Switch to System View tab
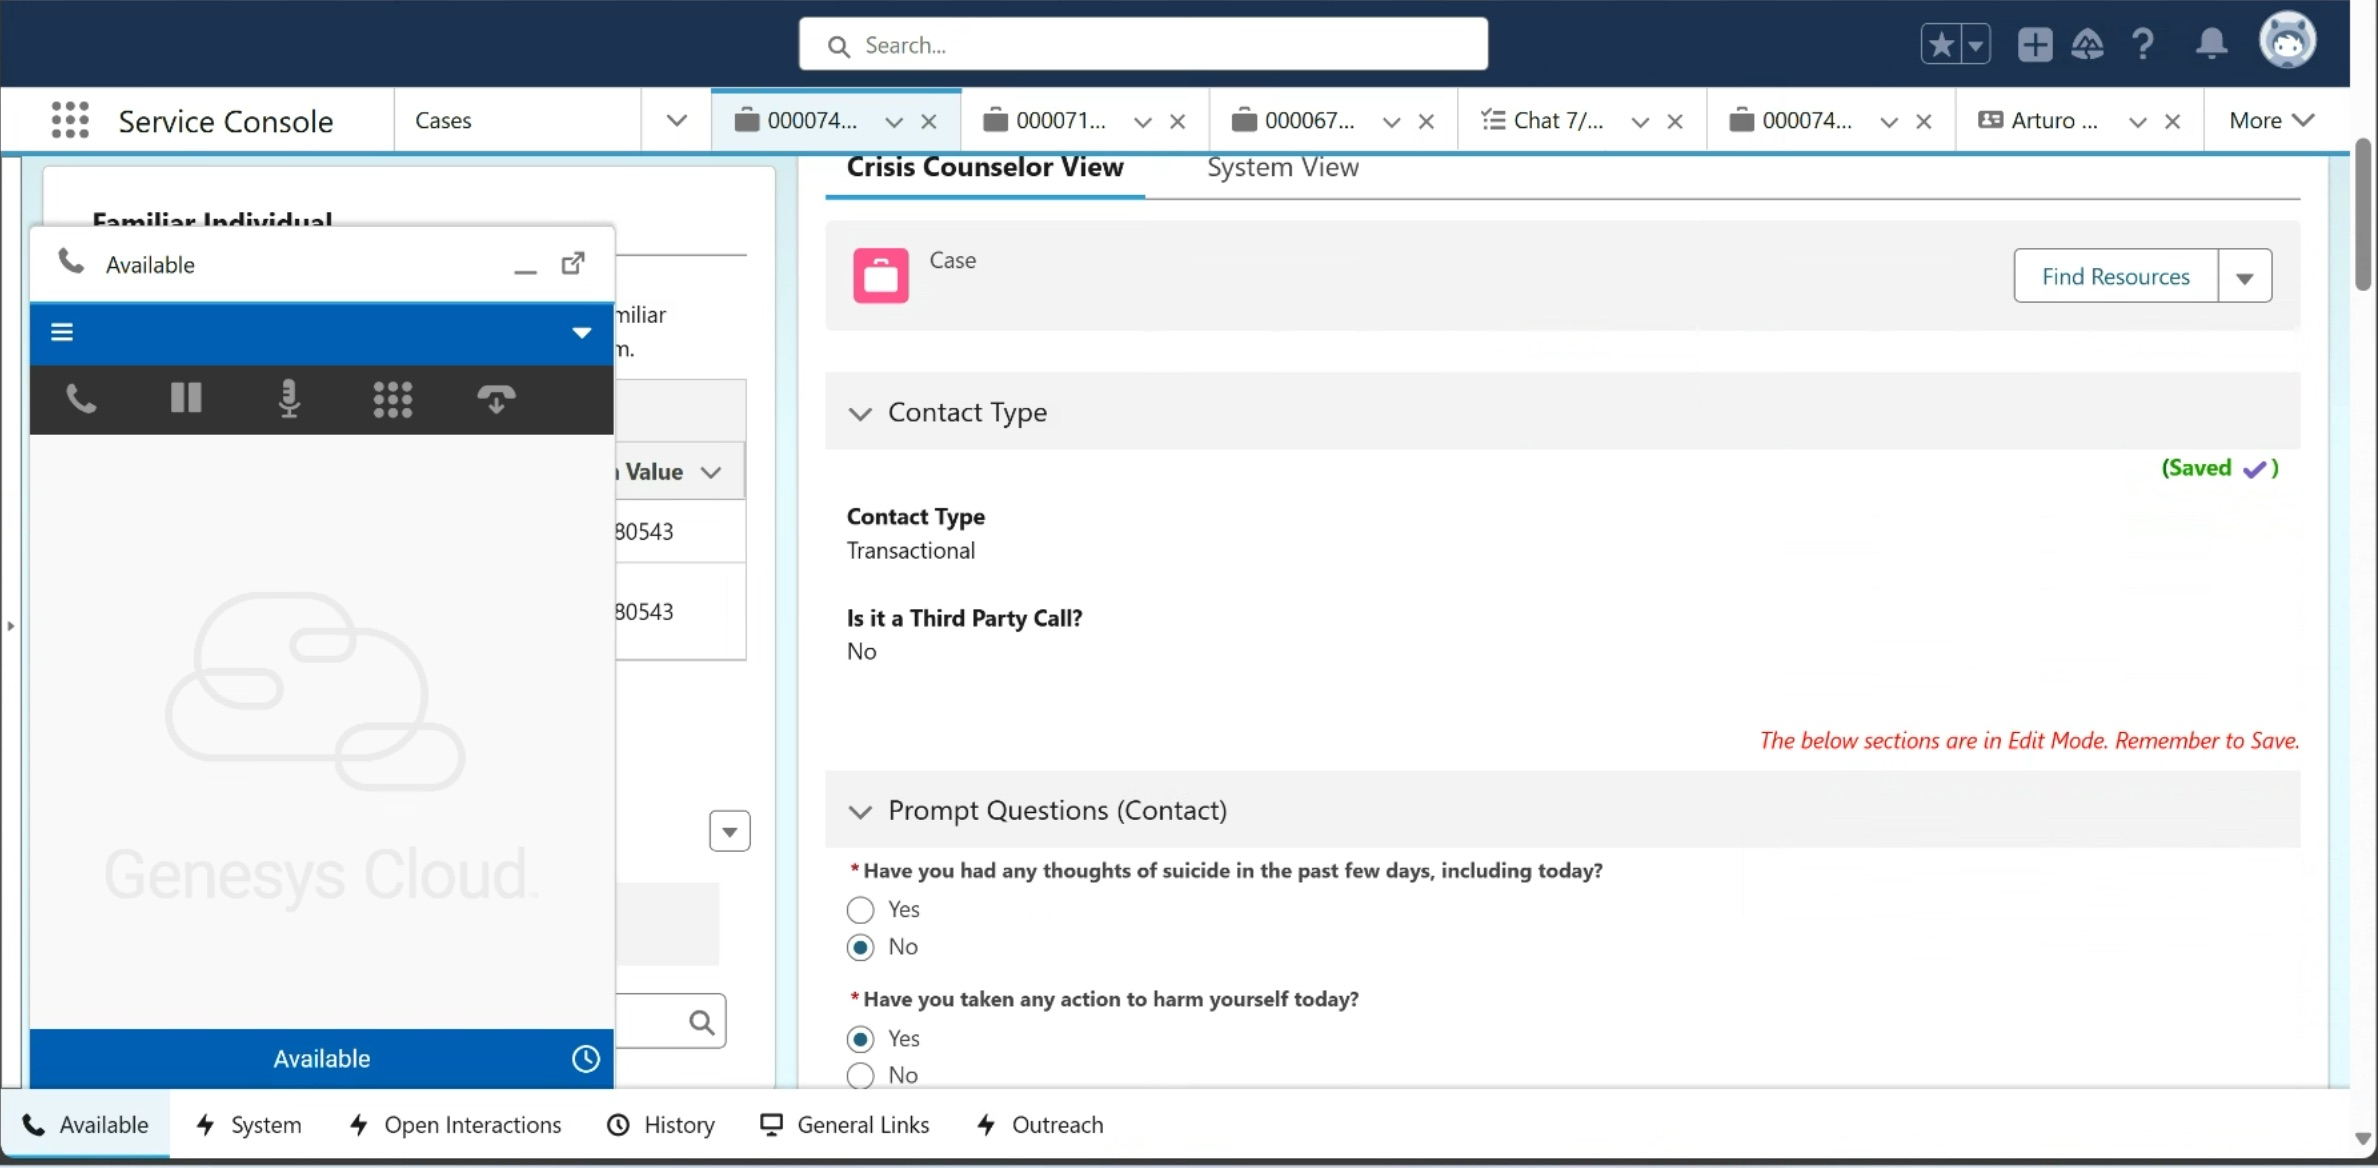Image resolution: width=2378 pixels, height=1168 pixels. (x=1282, y=167)
